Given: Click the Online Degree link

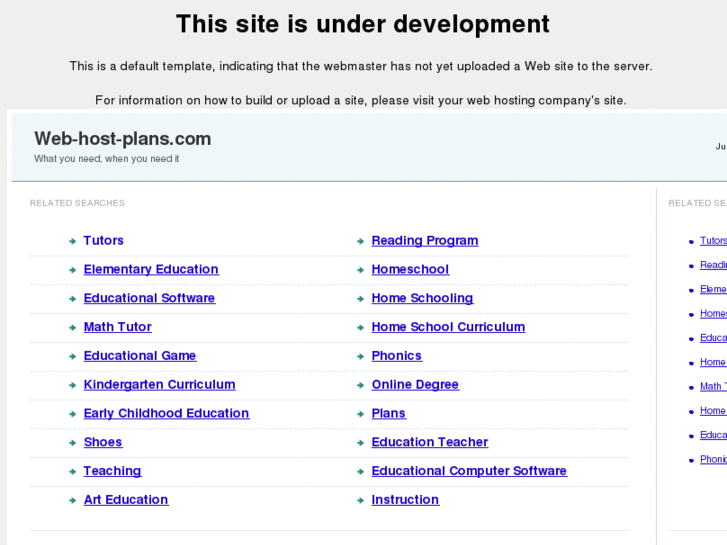Looking at the screenshot, I should 415,385.
